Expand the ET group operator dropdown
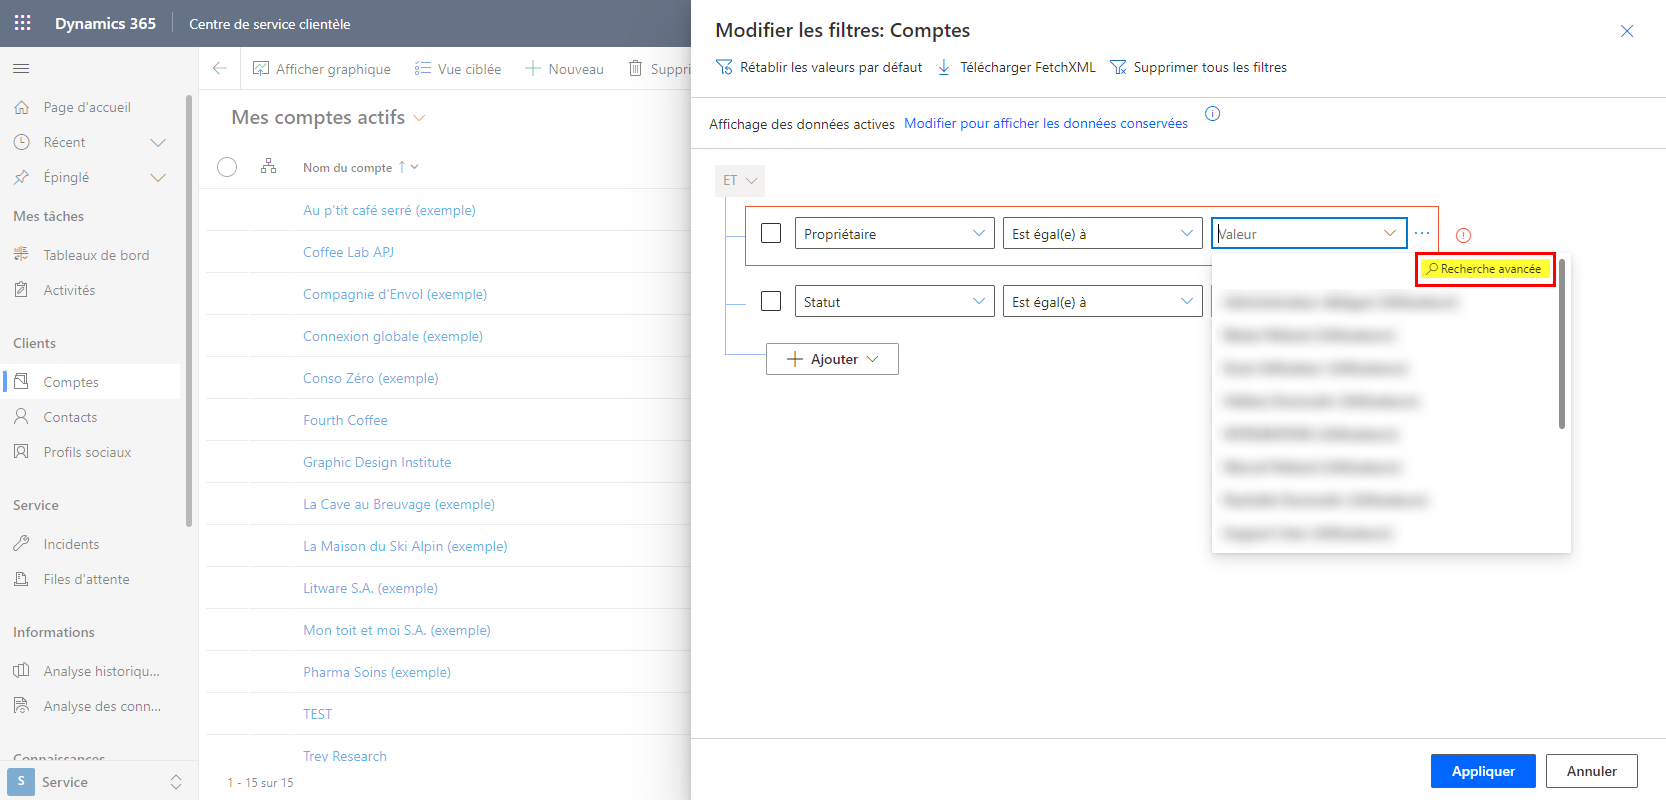The height and width of the screenshot is (800, 1666). 740,180
